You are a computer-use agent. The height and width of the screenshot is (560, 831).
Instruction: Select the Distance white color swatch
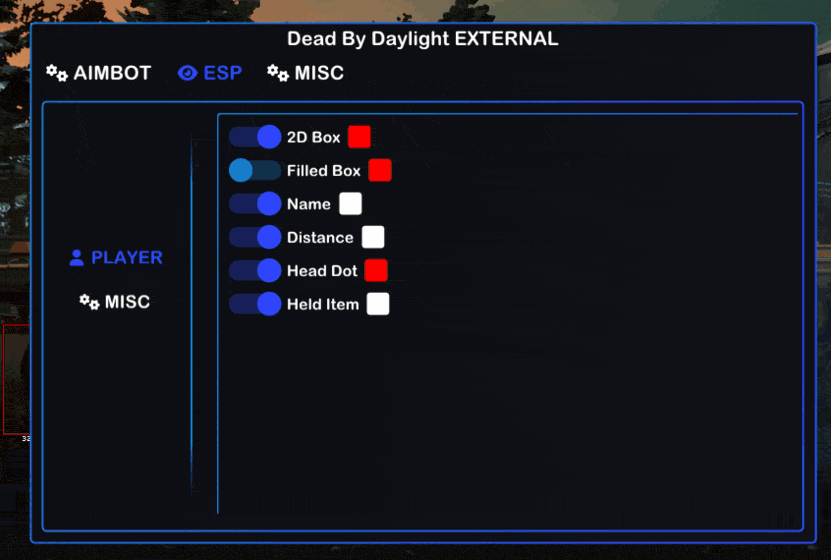click(x=373, y=237)
